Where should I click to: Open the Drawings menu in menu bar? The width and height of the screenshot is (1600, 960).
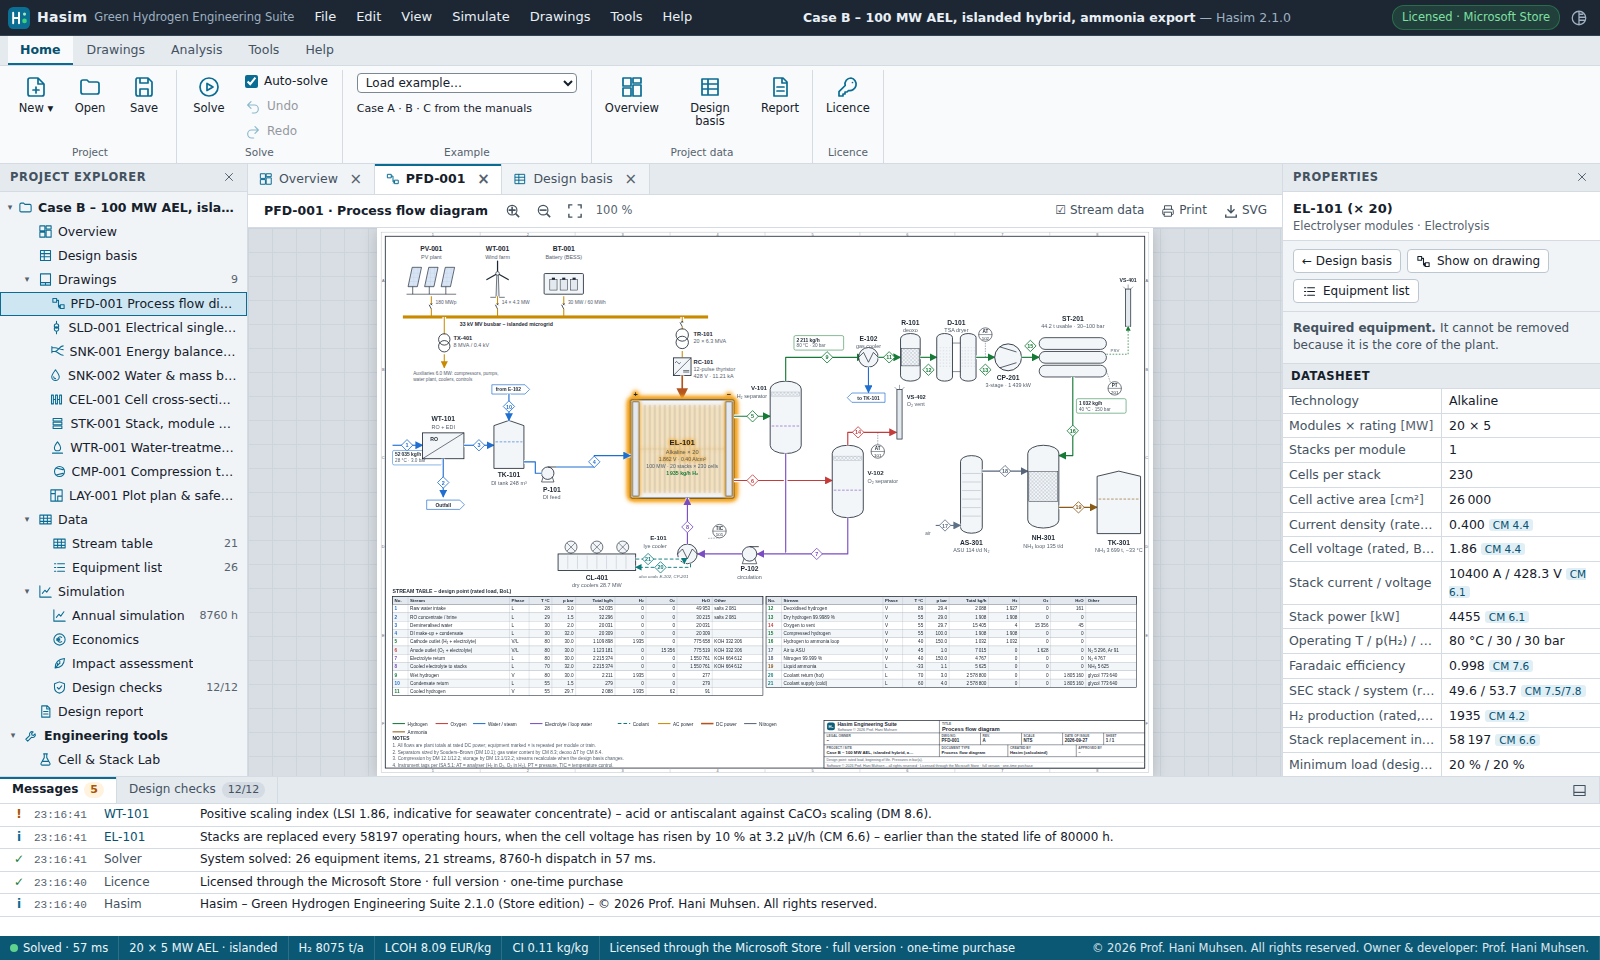point(560,17)
